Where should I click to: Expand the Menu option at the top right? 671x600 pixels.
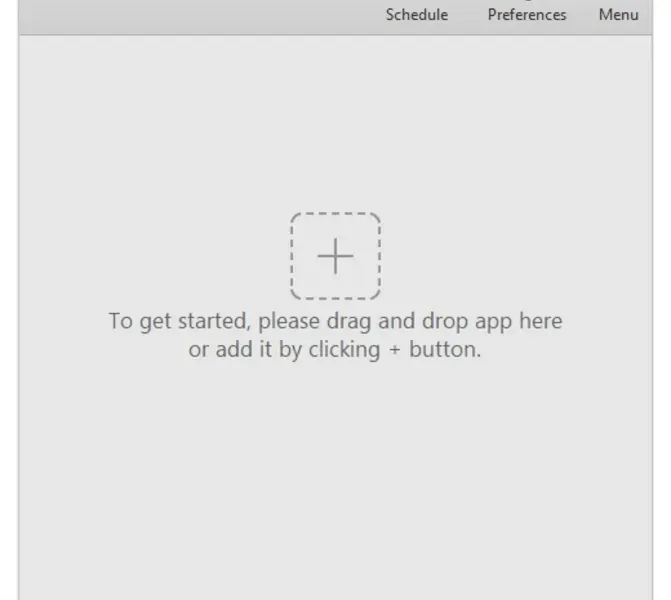pos(618,15)
